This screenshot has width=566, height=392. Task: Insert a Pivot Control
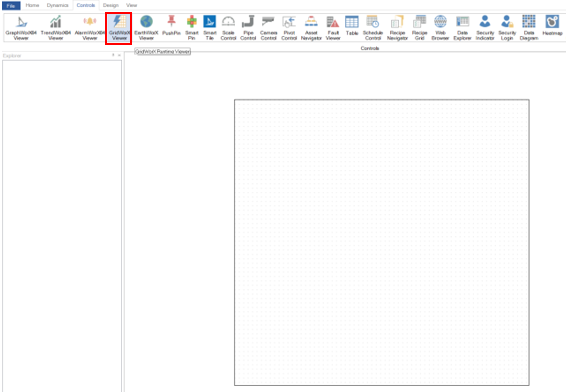[289, 28]
